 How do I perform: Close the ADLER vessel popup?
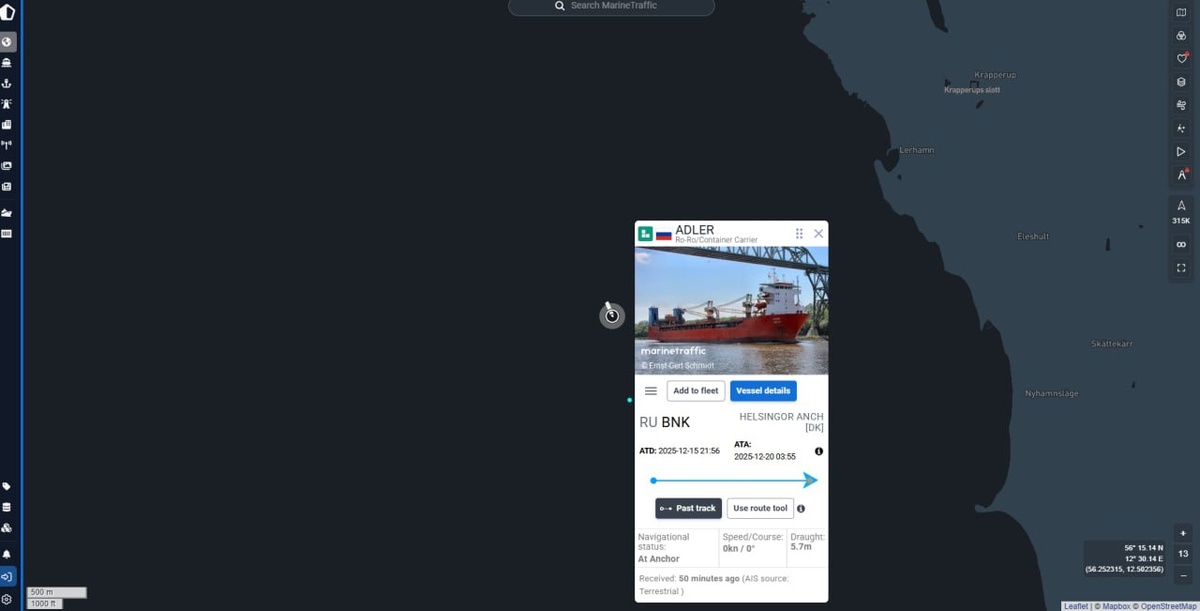point(819,233)
